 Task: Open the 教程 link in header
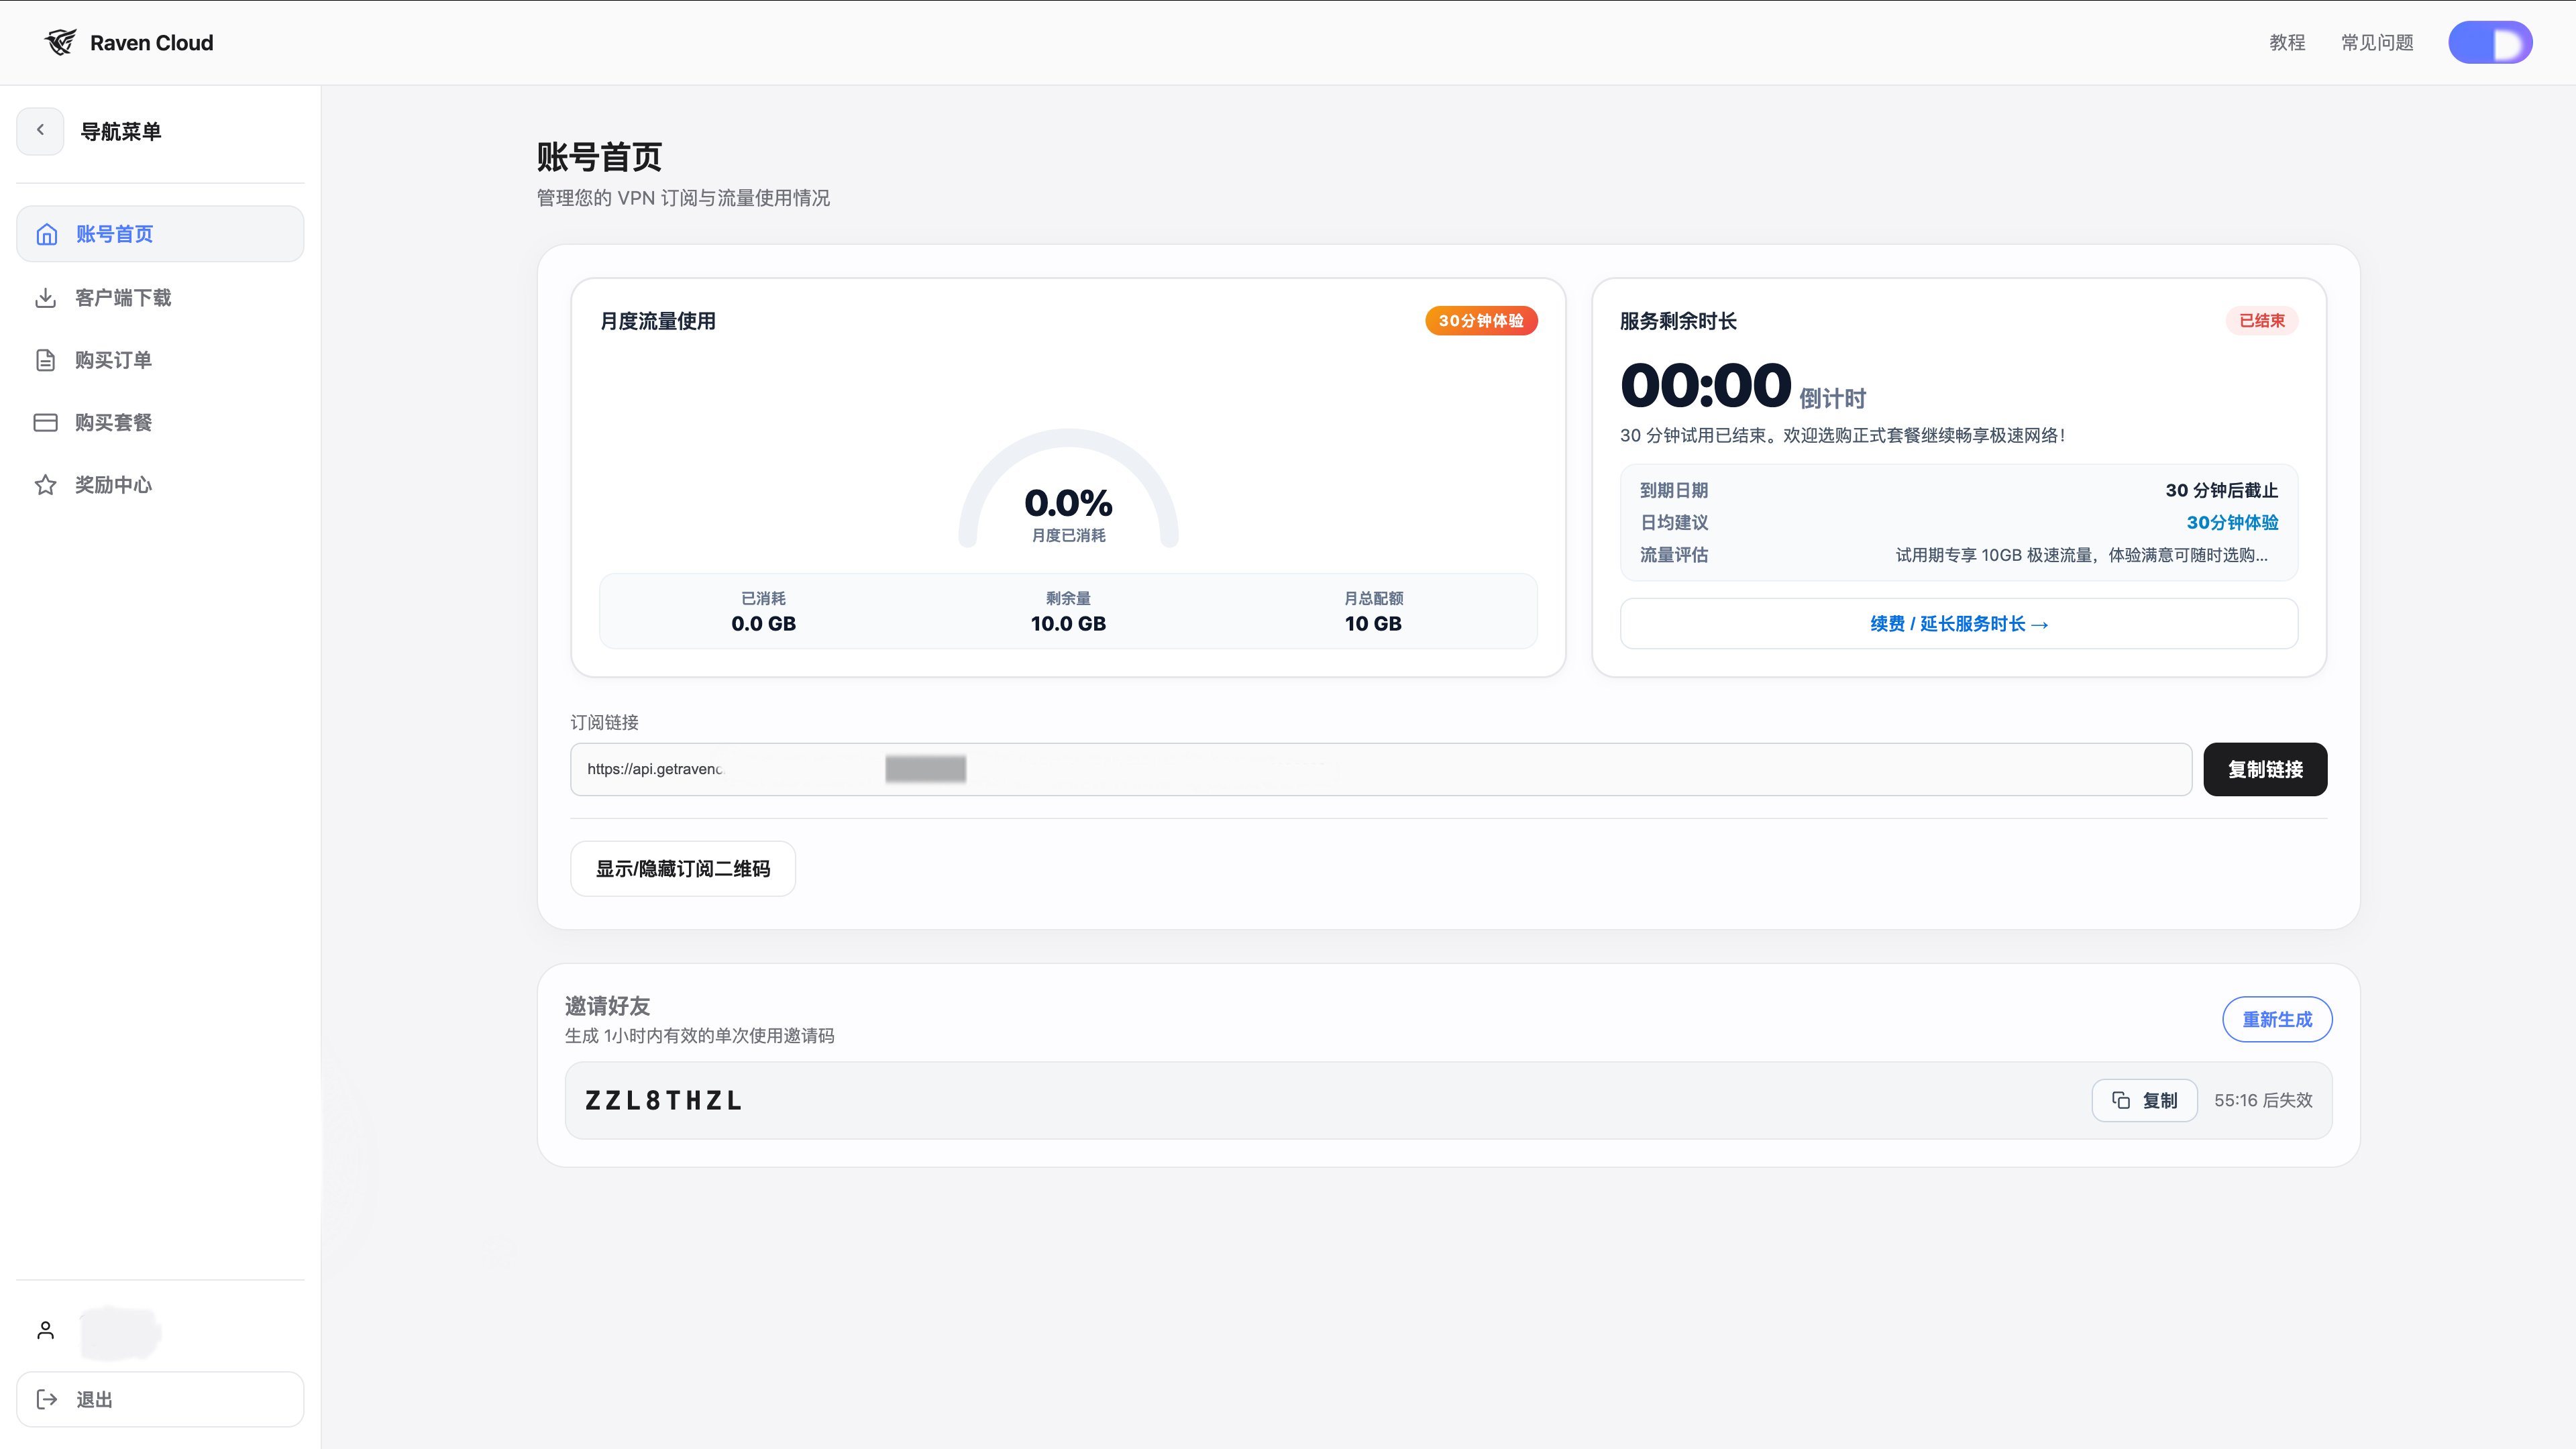2287,42
